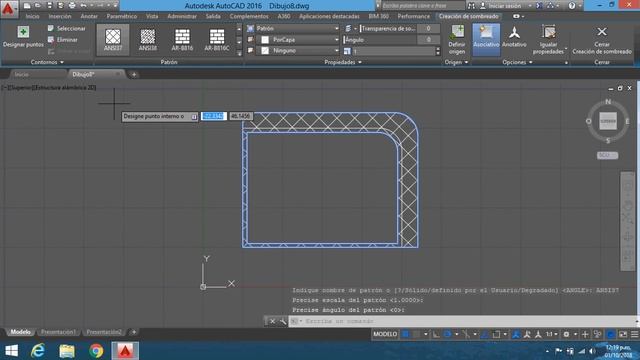Open the AutoCAD application menu button
The image size is (640, 360).
click(x=8, y=8)
